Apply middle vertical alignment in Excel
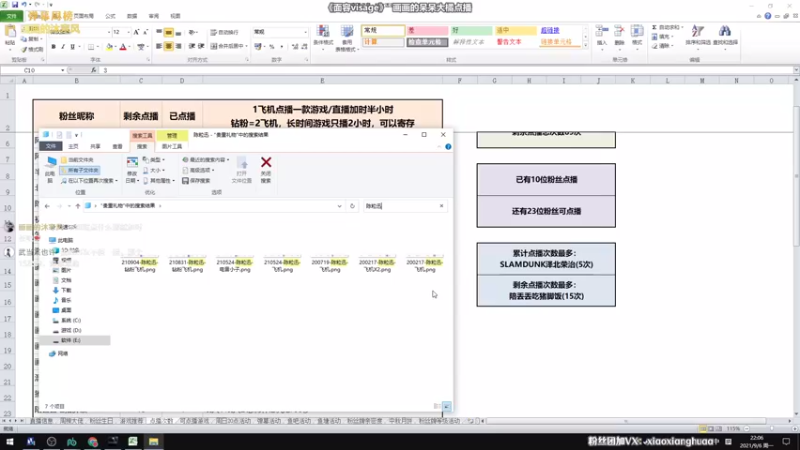The image size is (800, 450). 168,33
